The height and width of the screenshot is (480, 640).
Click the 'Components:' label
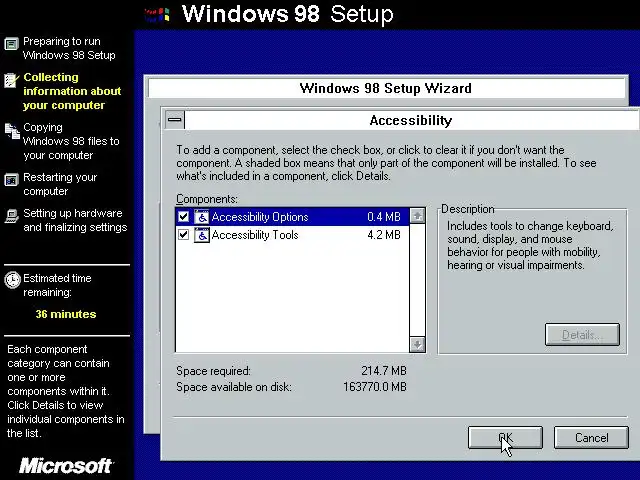pos(207,199)
